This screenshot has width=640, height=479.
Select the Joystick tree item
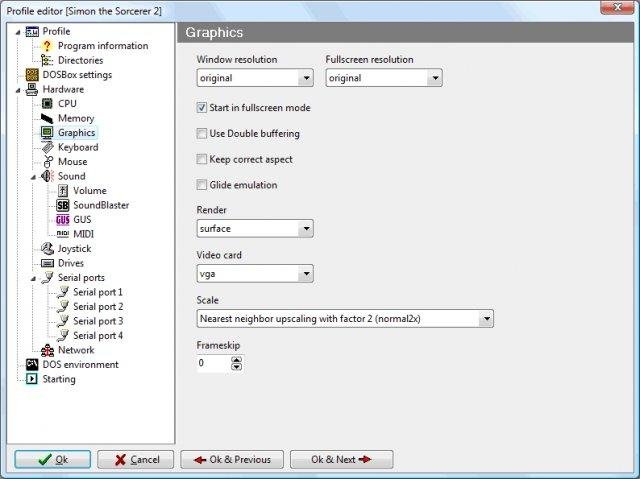[x=74, y=248]
